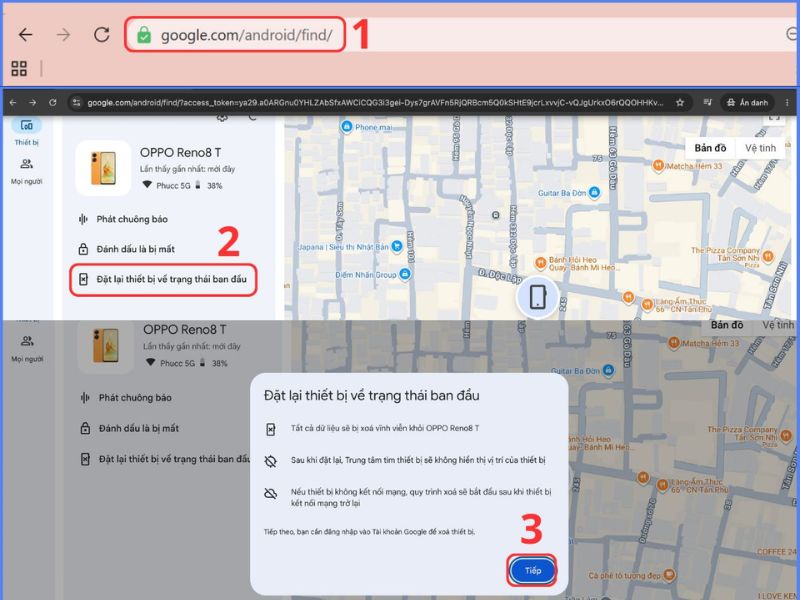Click the long access_token URL in the dark toolbar

pyautogui.click(x=375, y=103)
